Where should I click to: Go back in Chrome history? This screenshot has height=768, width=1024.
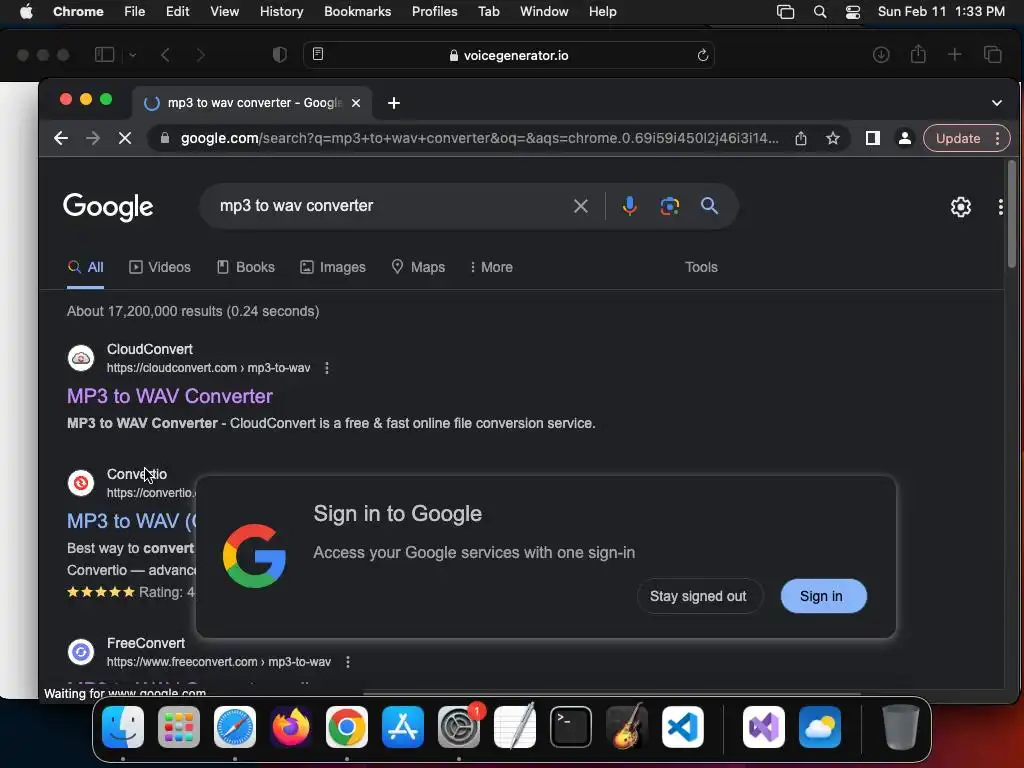tap(61, 138)
